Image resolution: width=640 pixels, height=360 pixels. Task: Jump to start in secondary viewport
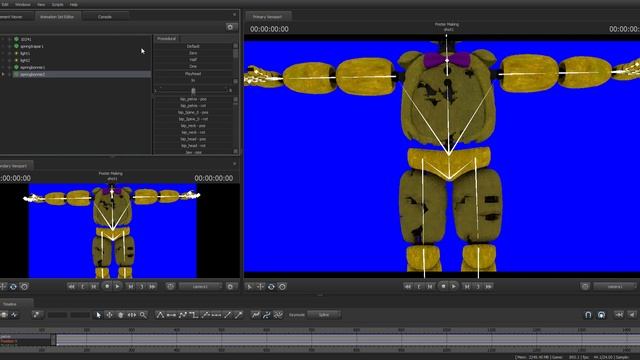(71, 287)
